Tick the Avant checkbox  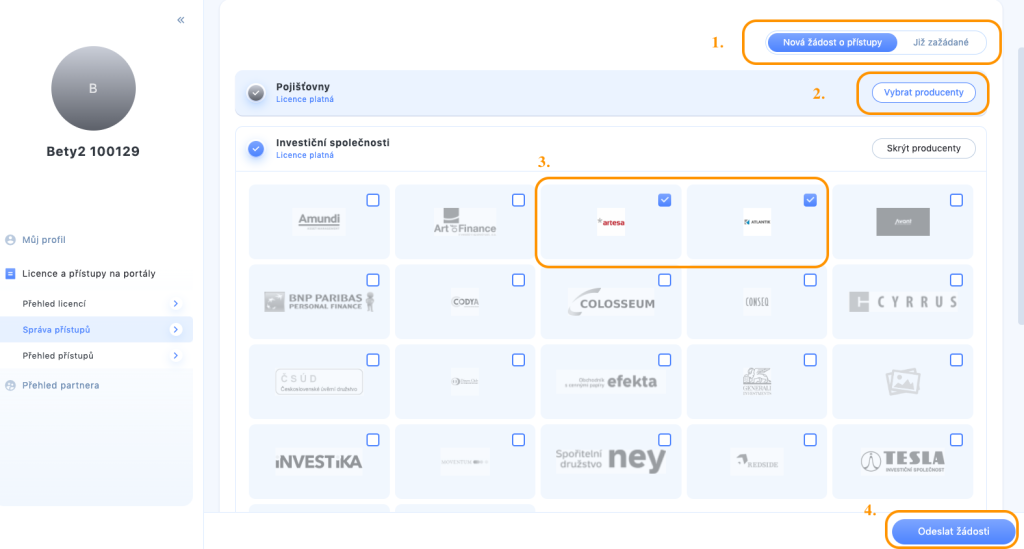coord(956,200)
